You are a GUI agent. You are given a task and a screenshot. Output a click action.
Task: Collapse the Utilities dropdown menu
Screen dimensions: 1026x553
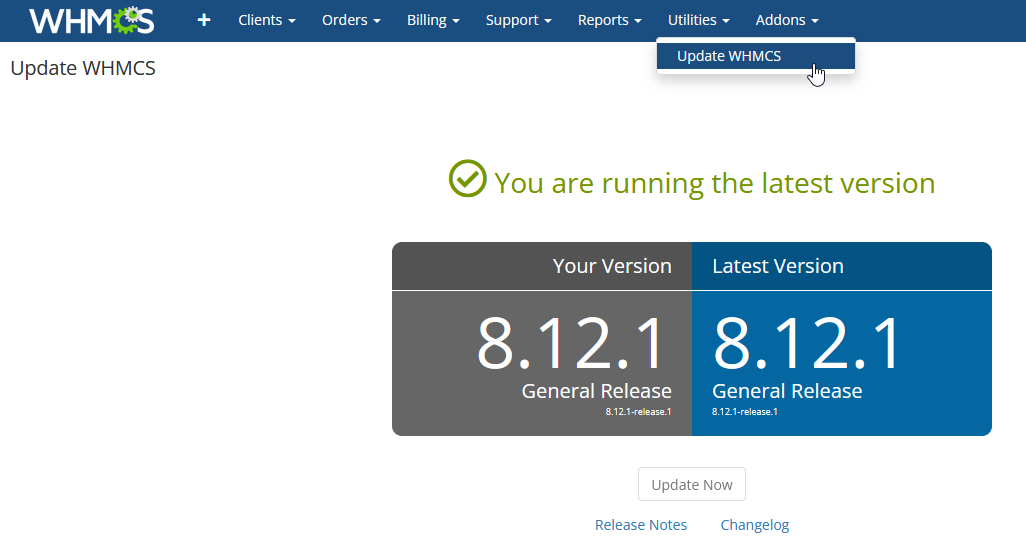click(x=699, y=20)
